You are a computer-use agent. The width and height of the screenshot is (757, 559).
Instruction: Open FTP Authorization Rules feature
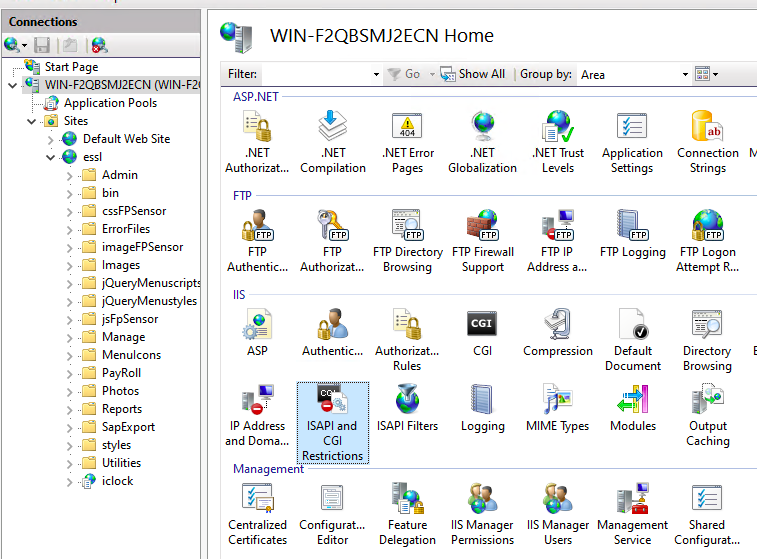pos(333,241)
